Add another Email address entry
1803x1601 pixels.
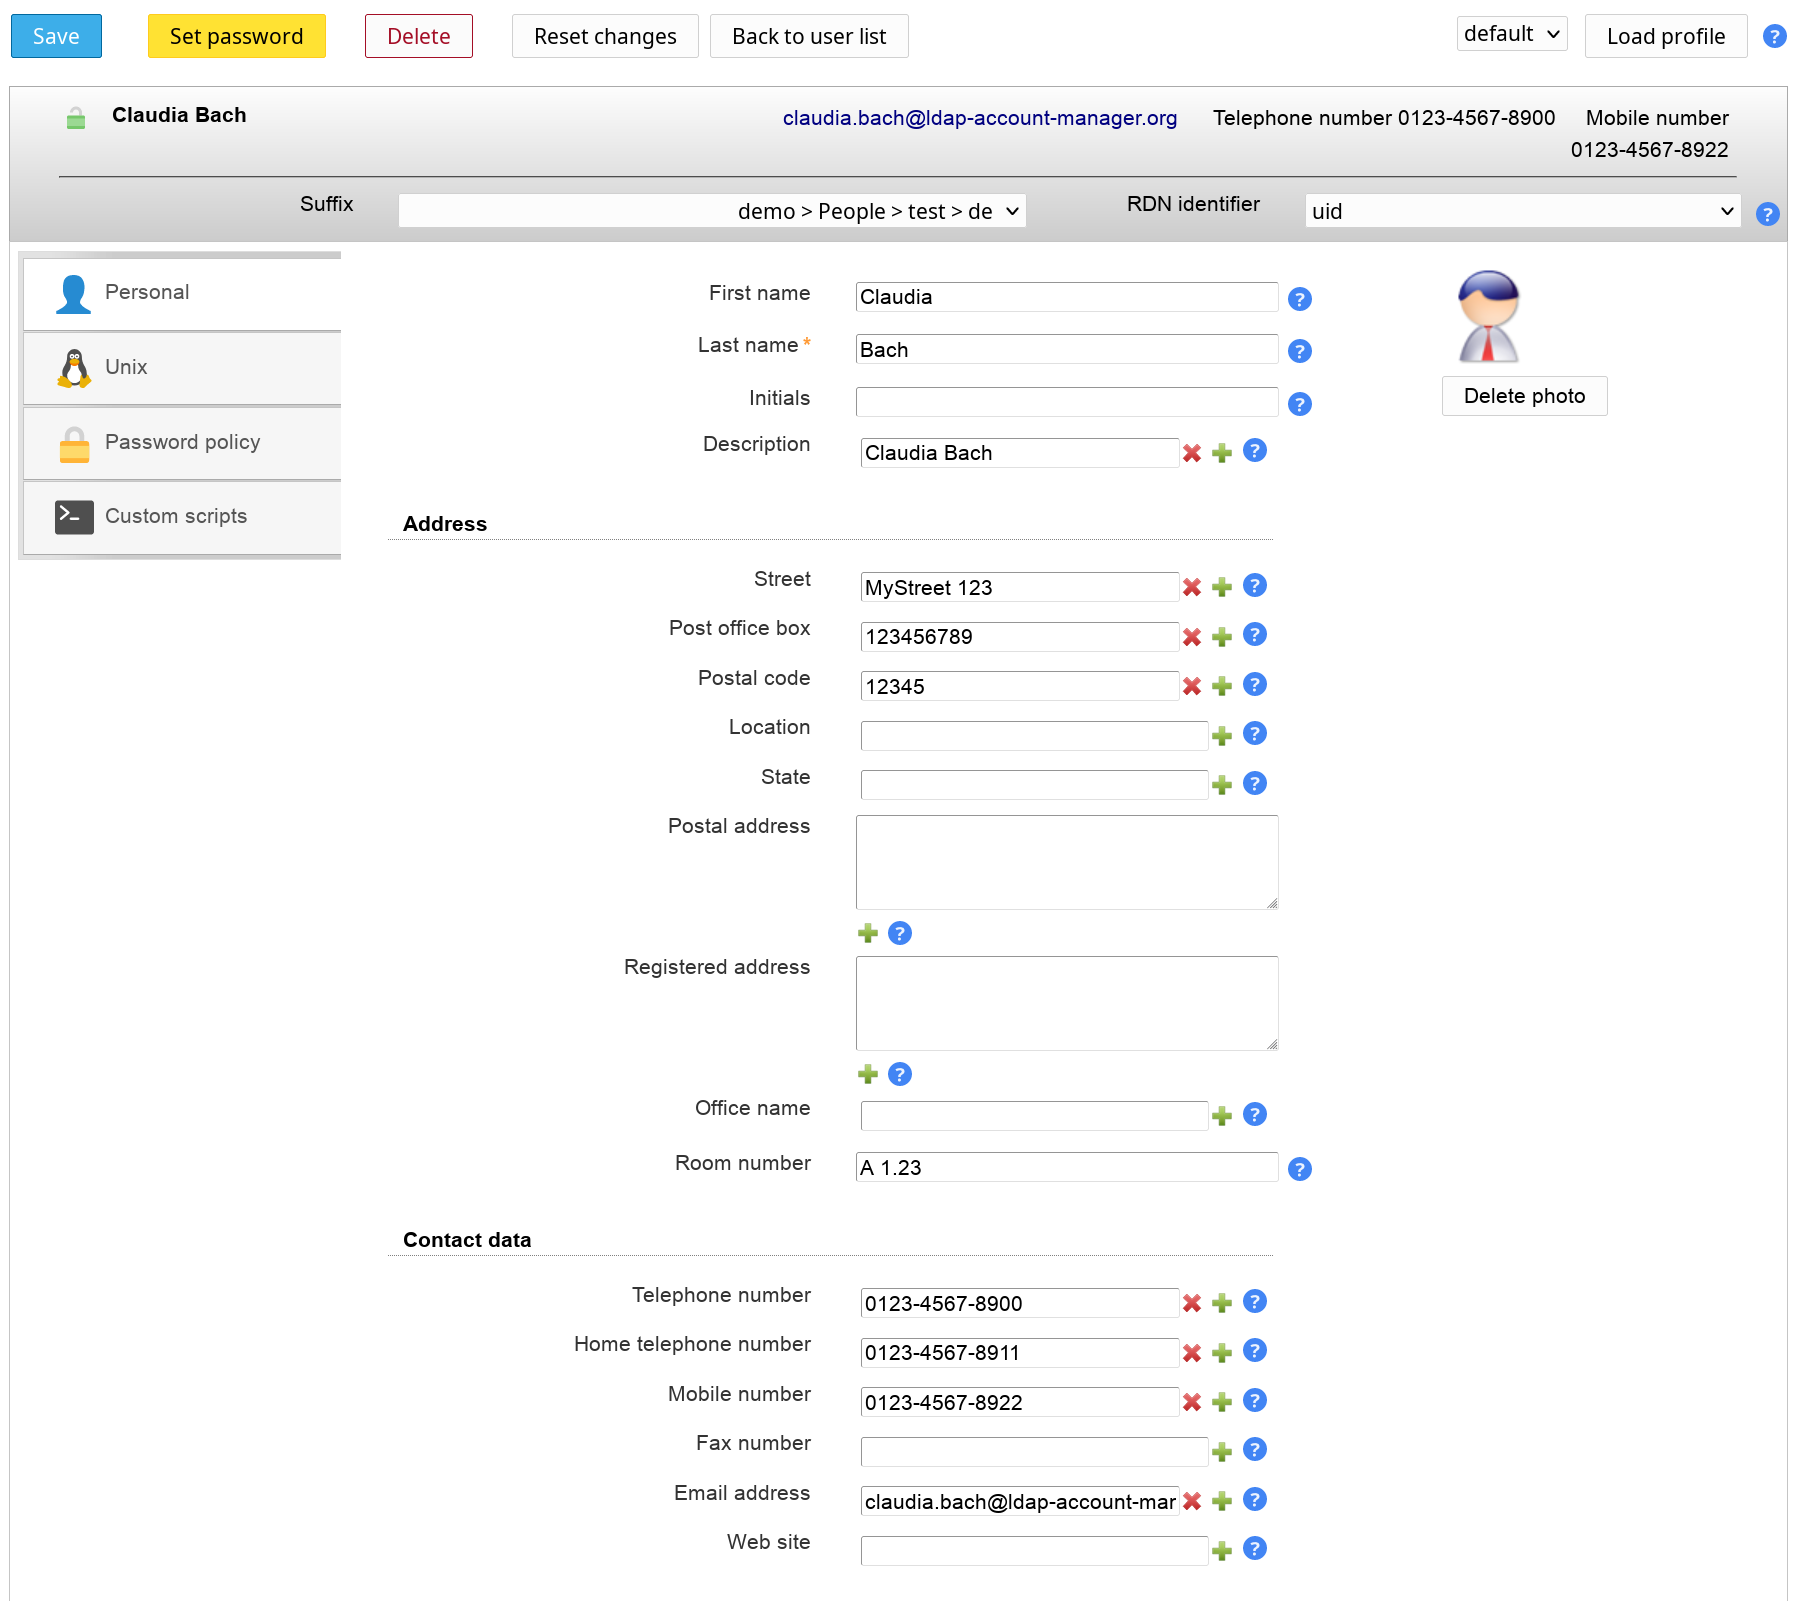click(x=1221, y=1501)
